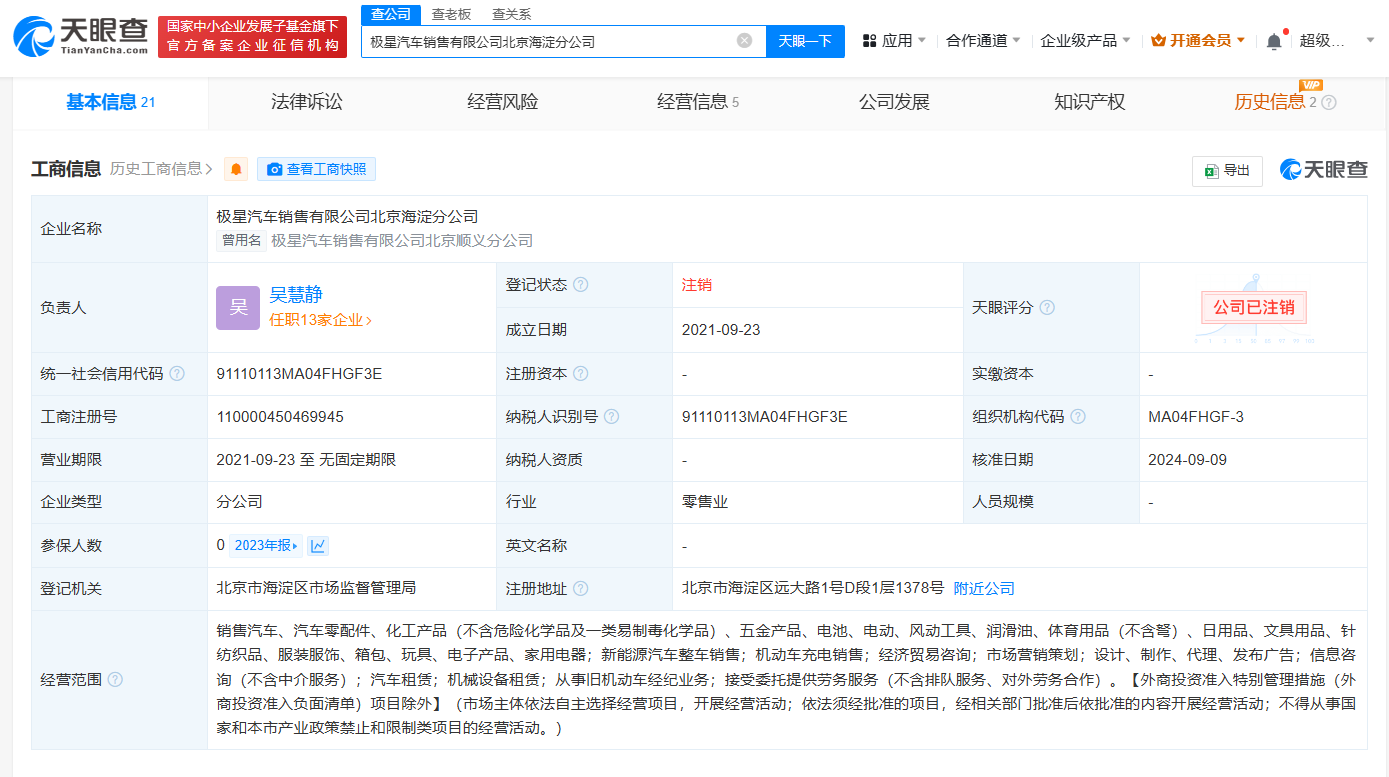Viewport: 1389px width, 777px height.
Task: 点击搜索框中的清除图标
Action: tap(743, 42)
